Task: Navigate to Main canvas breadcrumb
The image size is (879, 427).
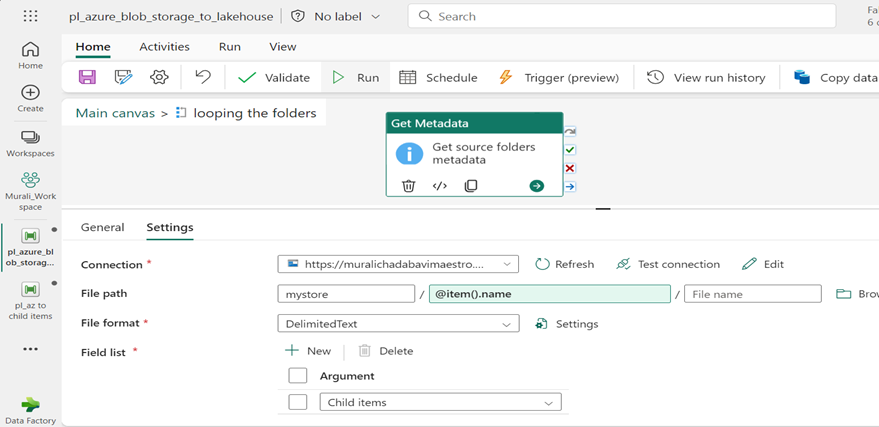Action: point(114,113)
